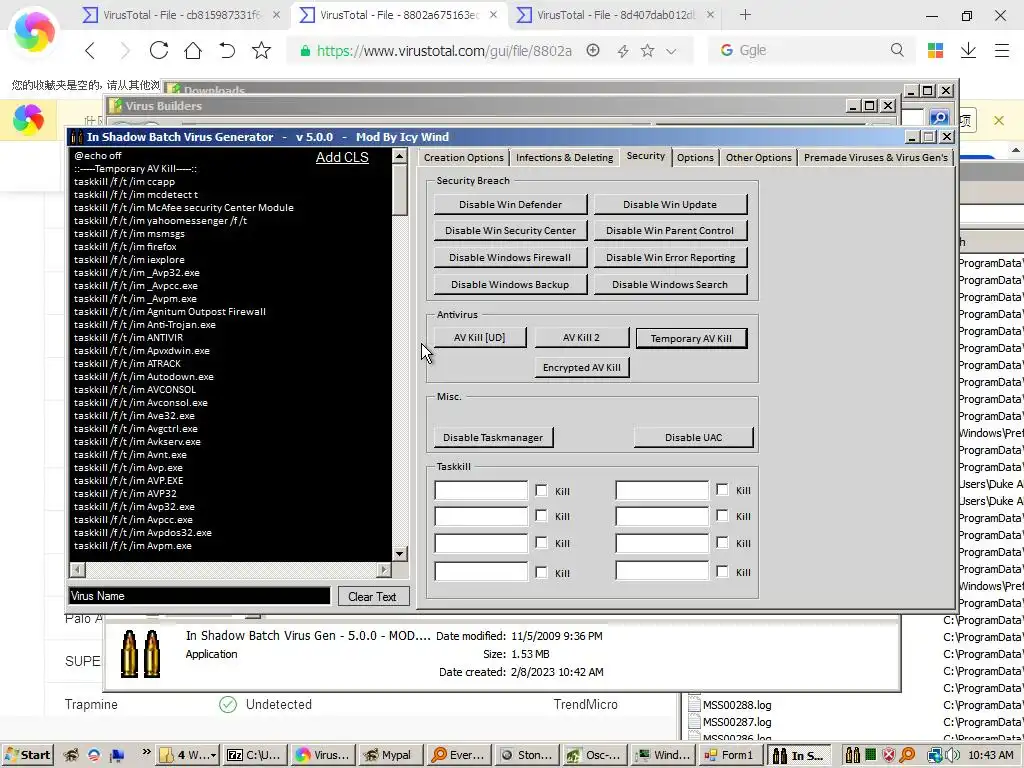Close the VirusTotal 8802a675163e tab

[x=494, y=14]
